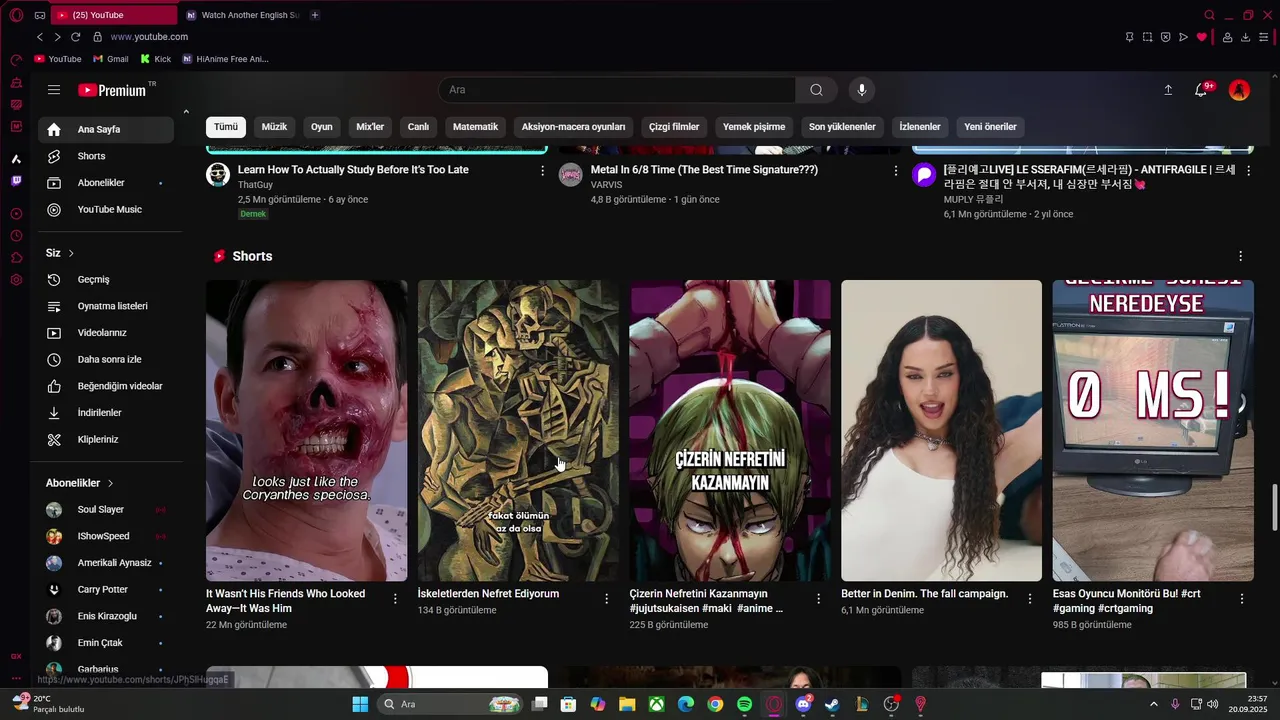Go to Geçmiş history page
Viewport: 1280px width, 720px height.
(106, 279)
